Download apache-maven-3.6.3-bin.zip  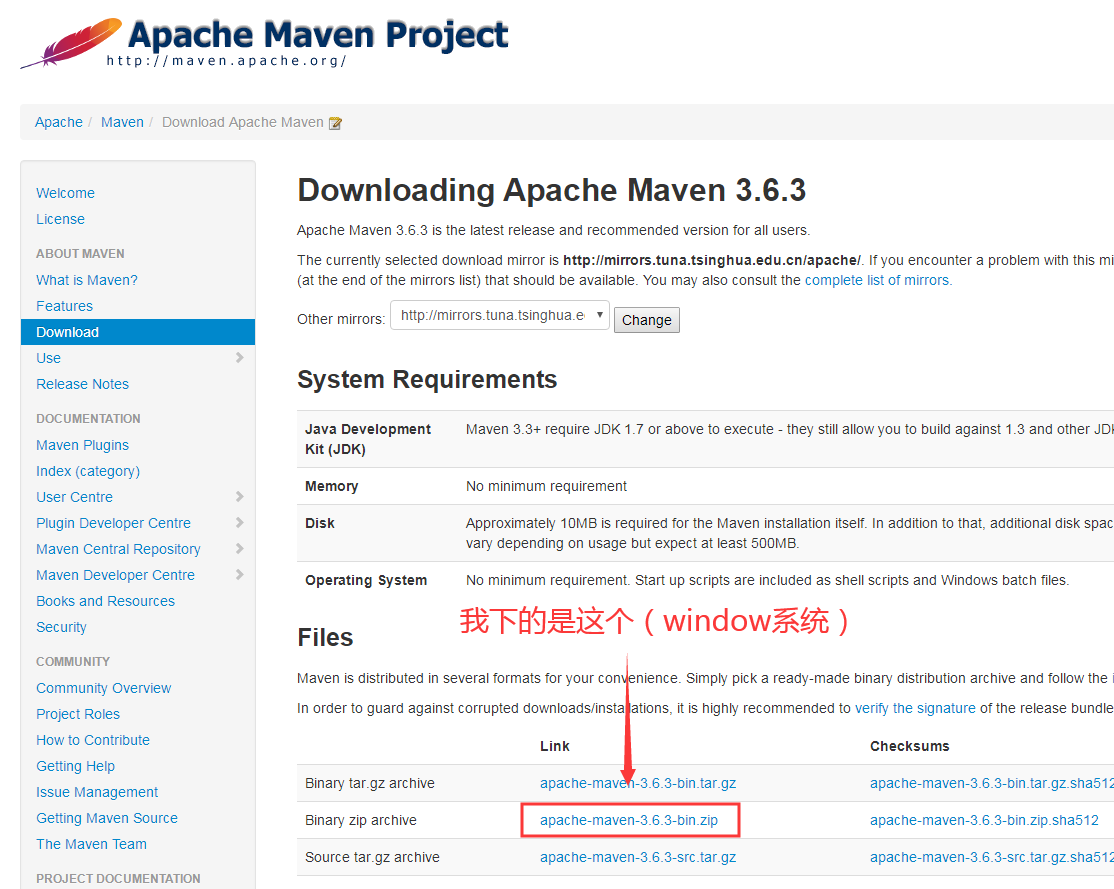pyautogui.click(x=629, y=821)
